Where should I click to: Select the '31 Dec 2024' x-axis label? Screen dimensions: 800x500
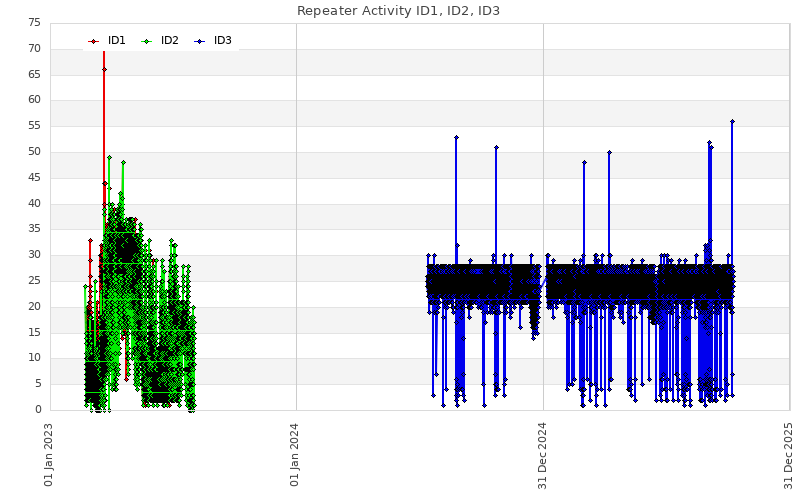coord(543,454)
